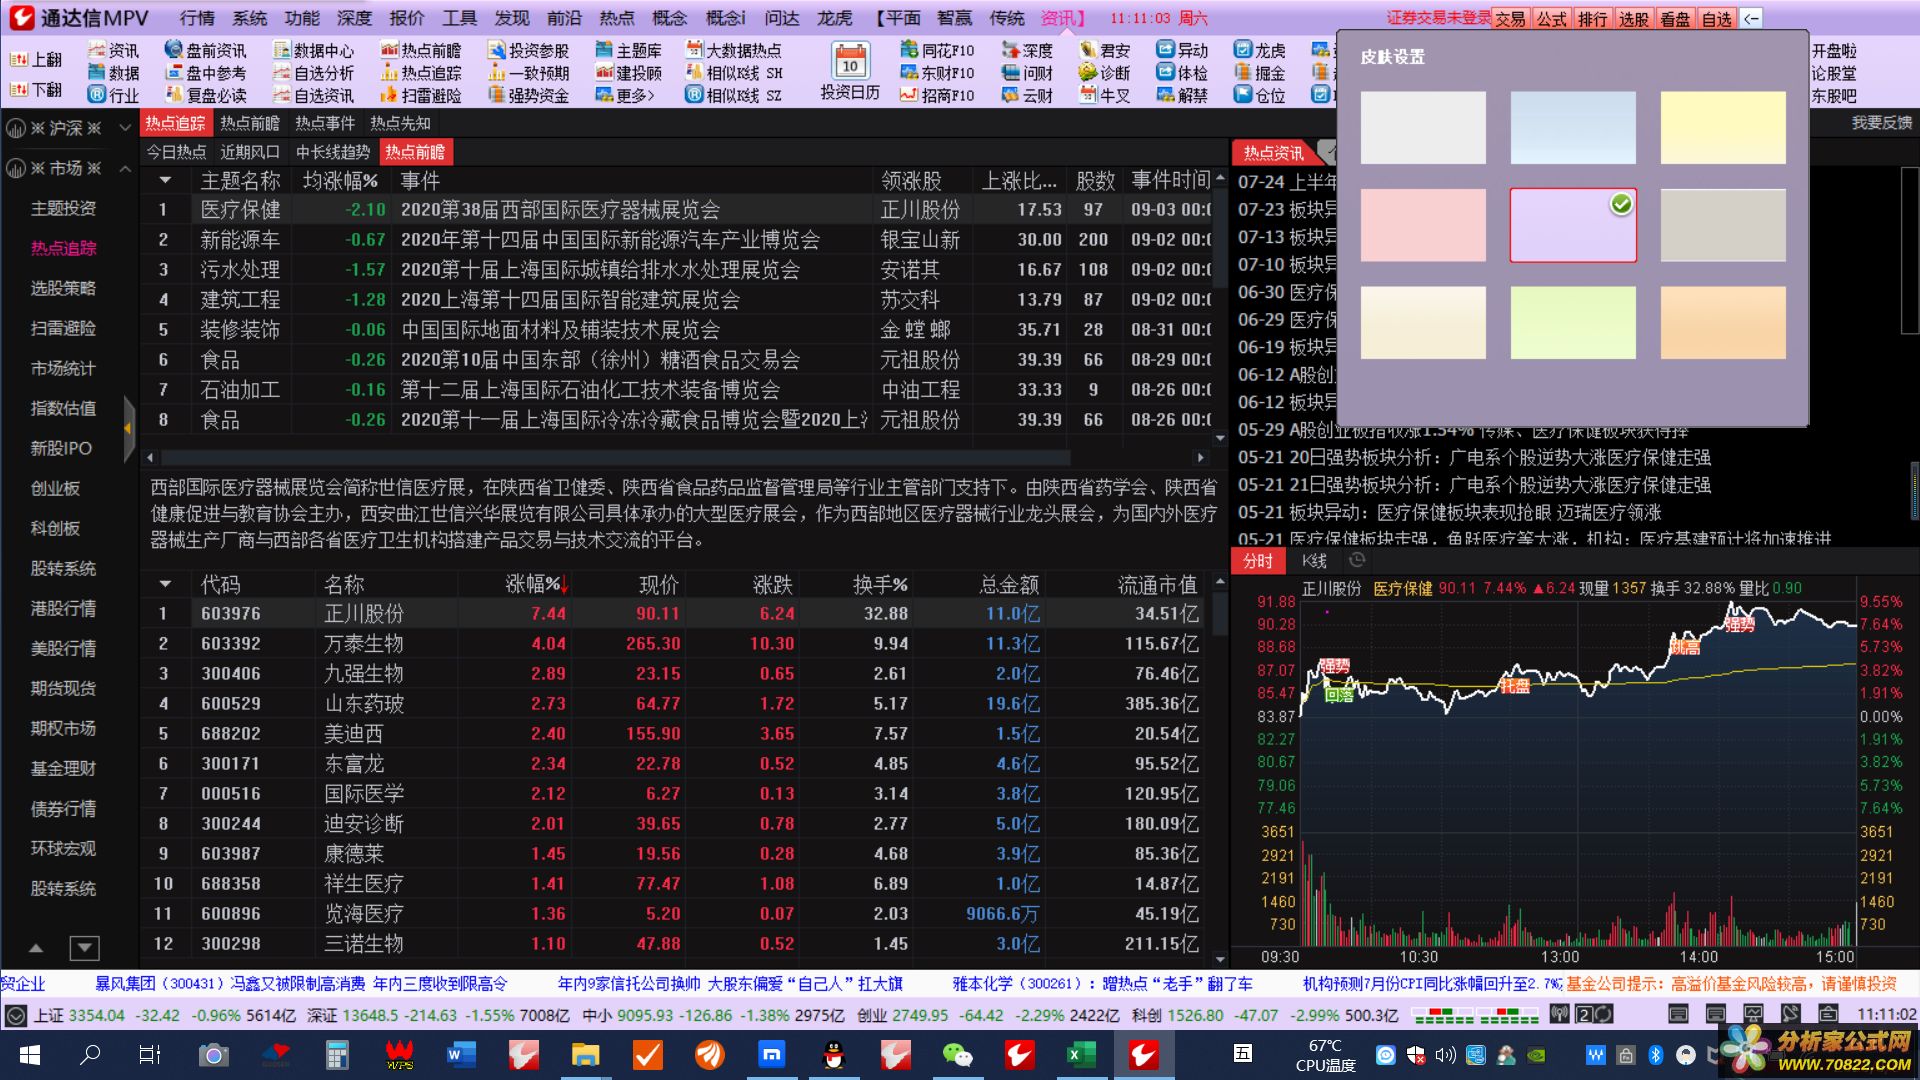Select the 正川股份 603976 stock row

676,614
